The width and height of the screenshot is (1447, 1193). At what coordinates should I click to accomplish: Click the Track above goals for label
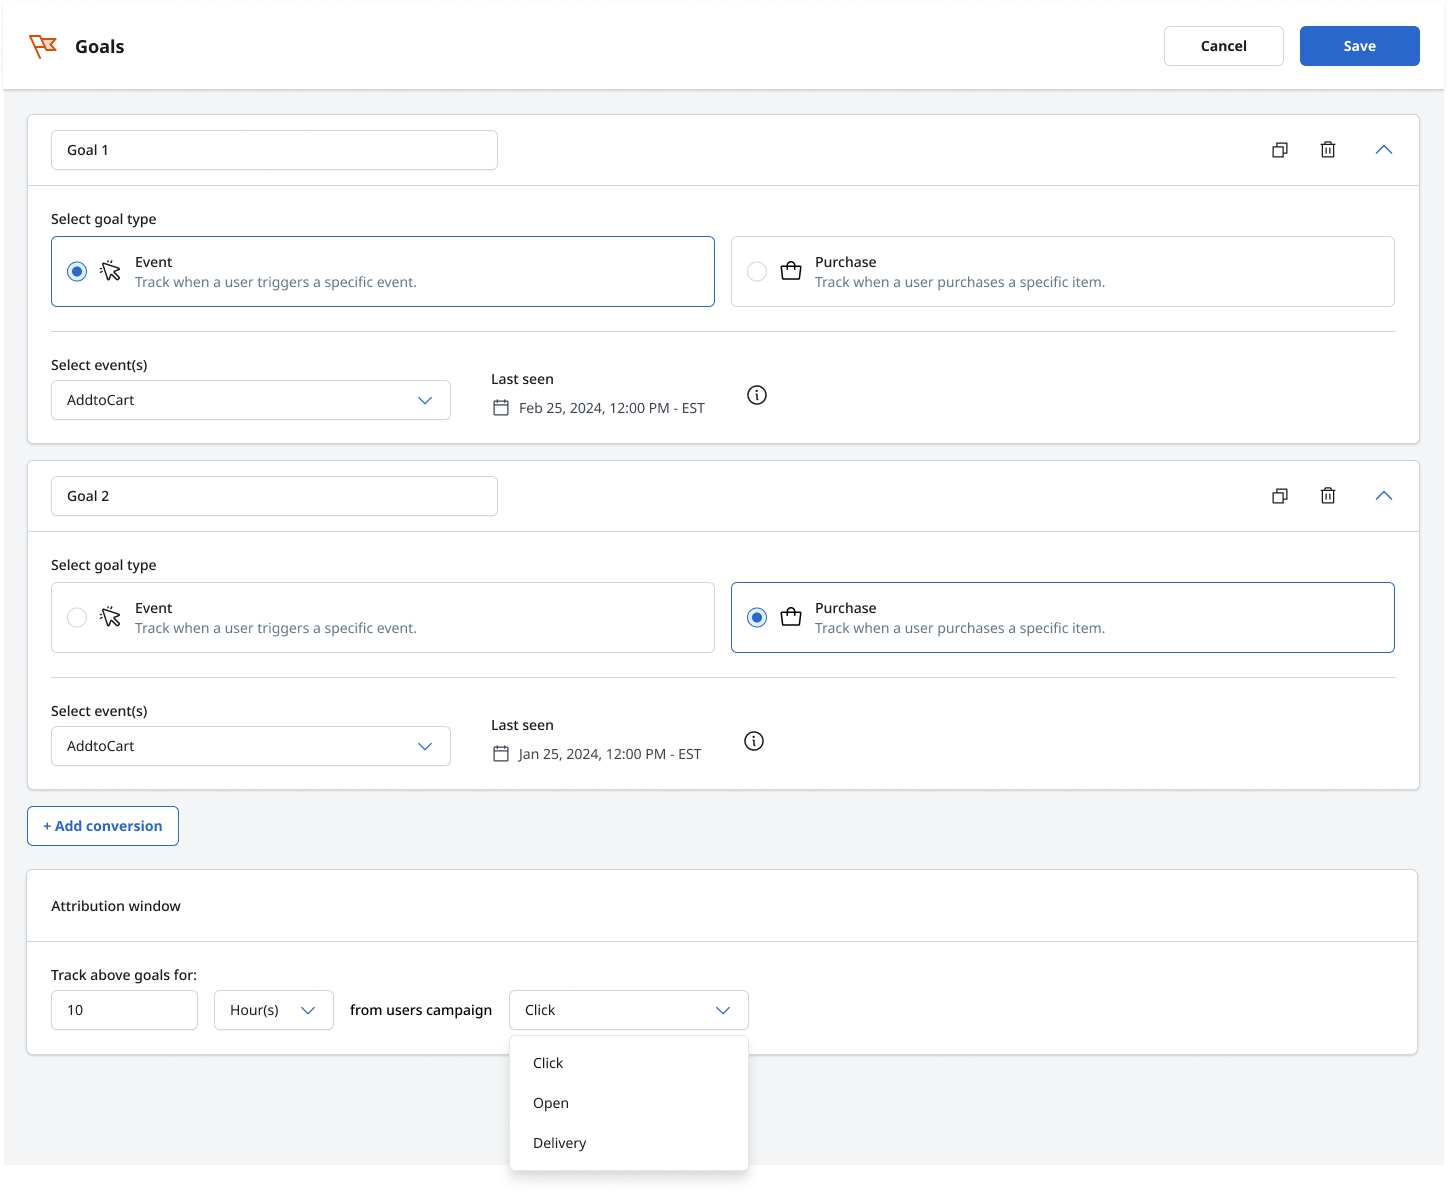pos(124,975)
